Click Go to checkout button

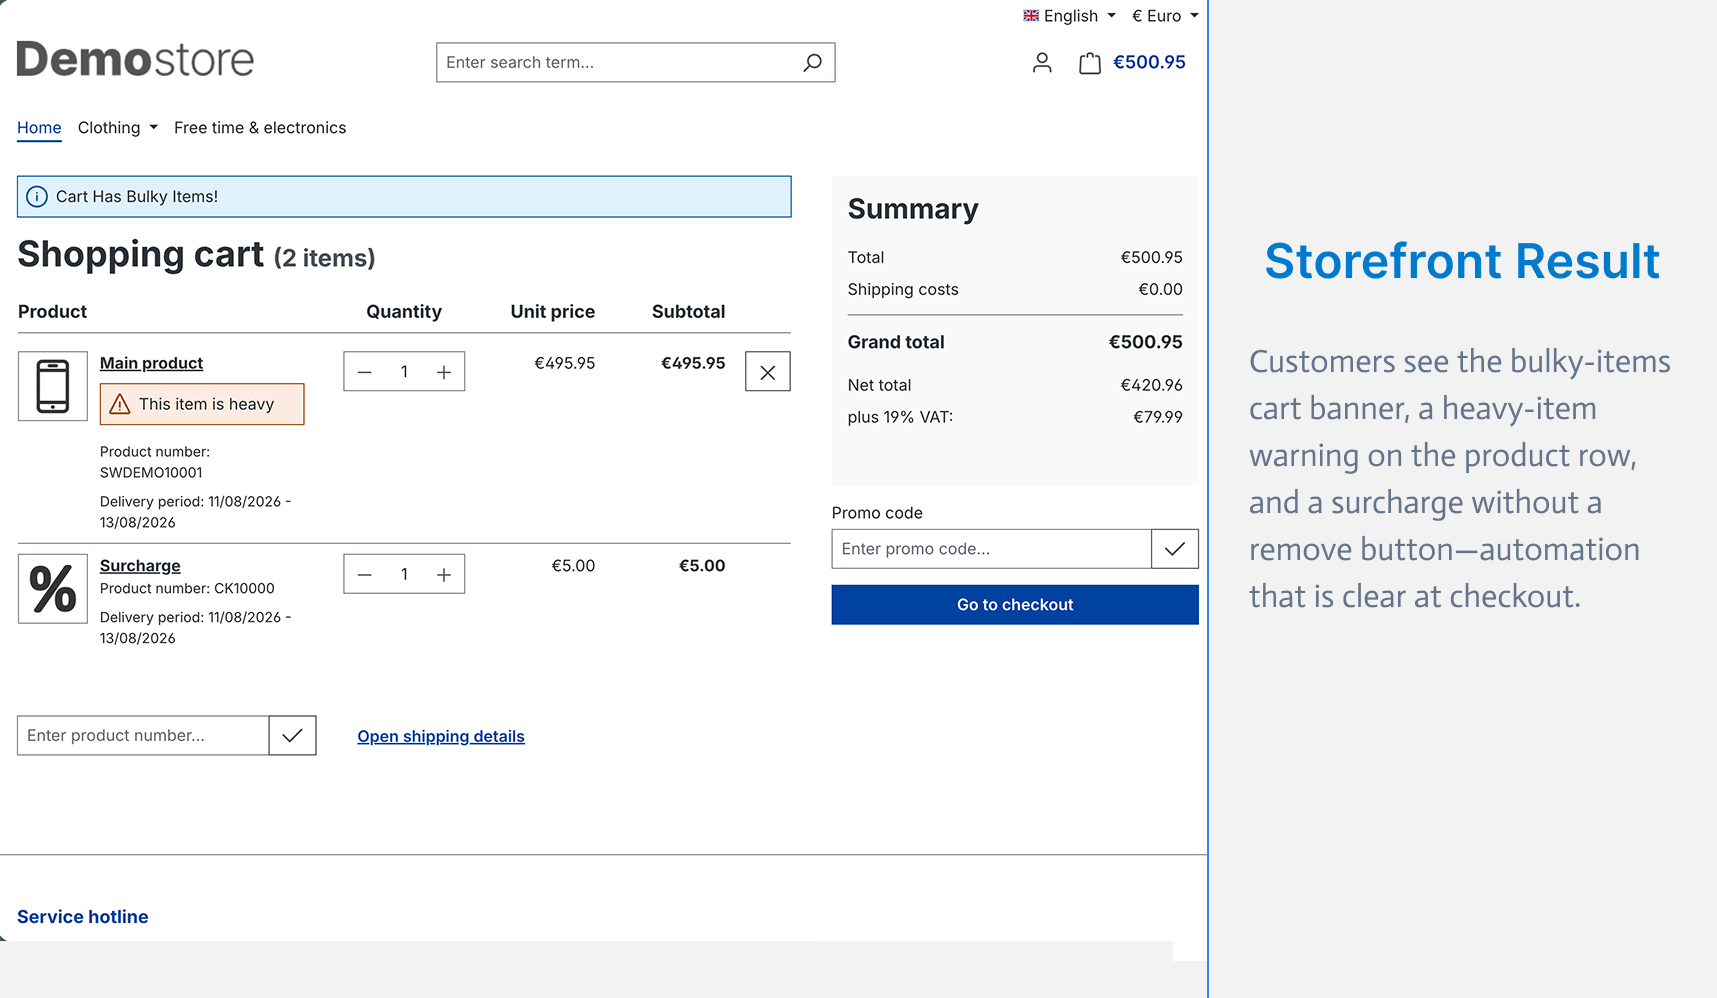tap(1015, 605)
